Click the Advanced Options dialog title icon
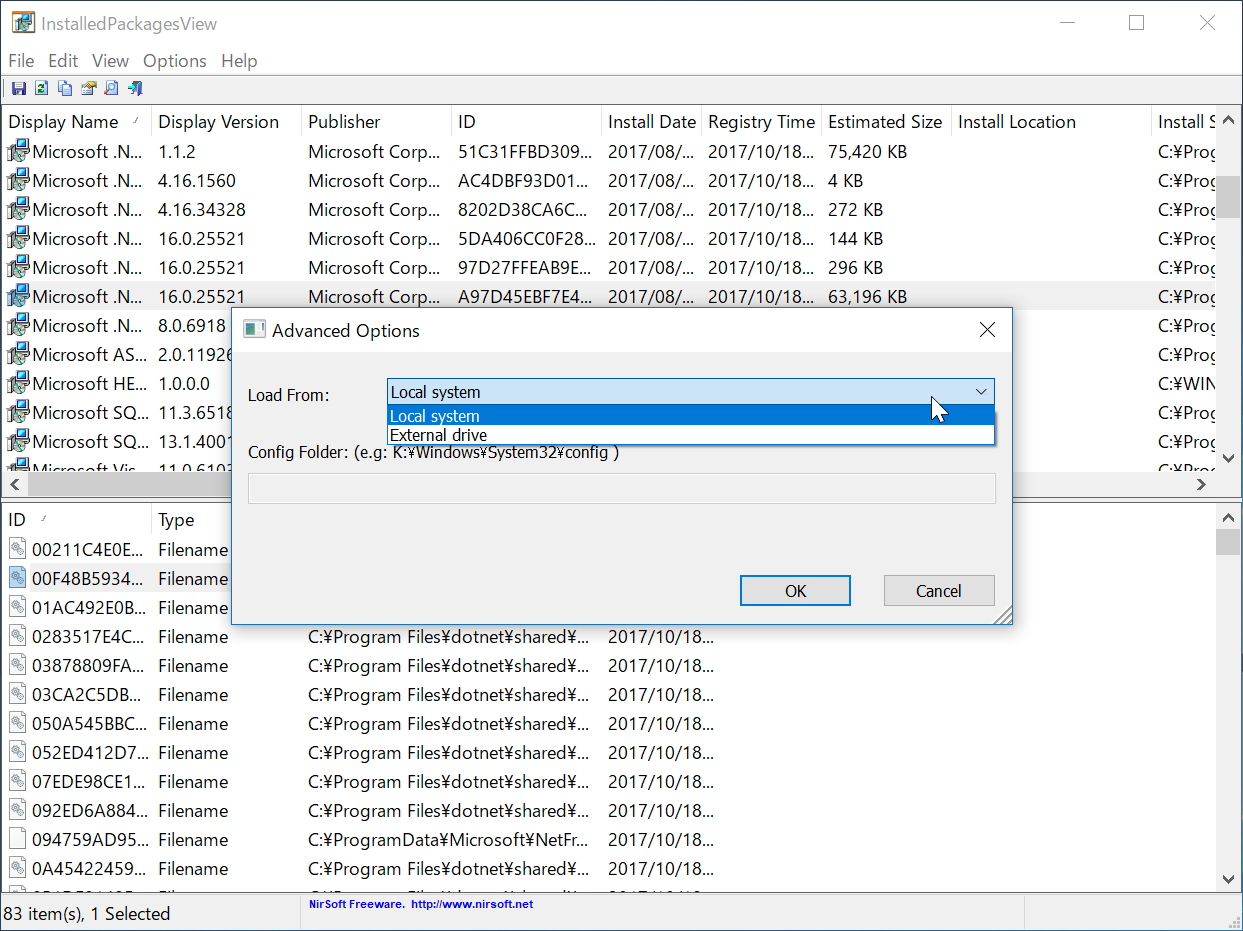Viewport: 1243px width, 931px height. (x=255, y=330)
